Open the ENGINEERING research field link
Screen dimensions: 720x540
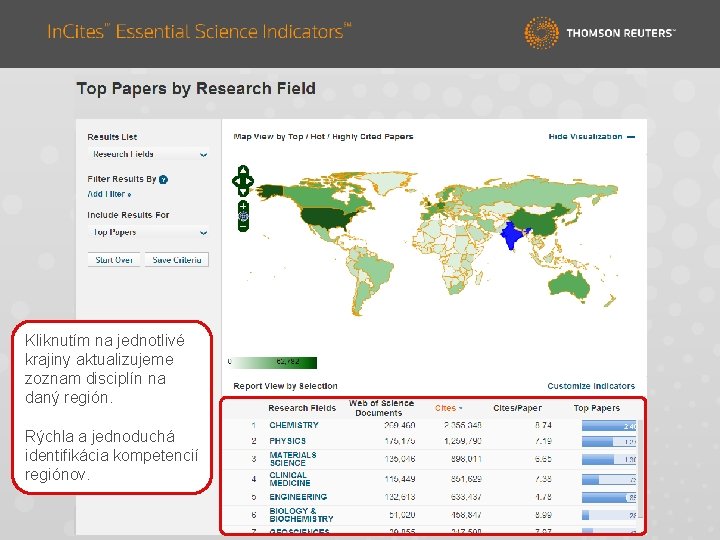point(298,497)
